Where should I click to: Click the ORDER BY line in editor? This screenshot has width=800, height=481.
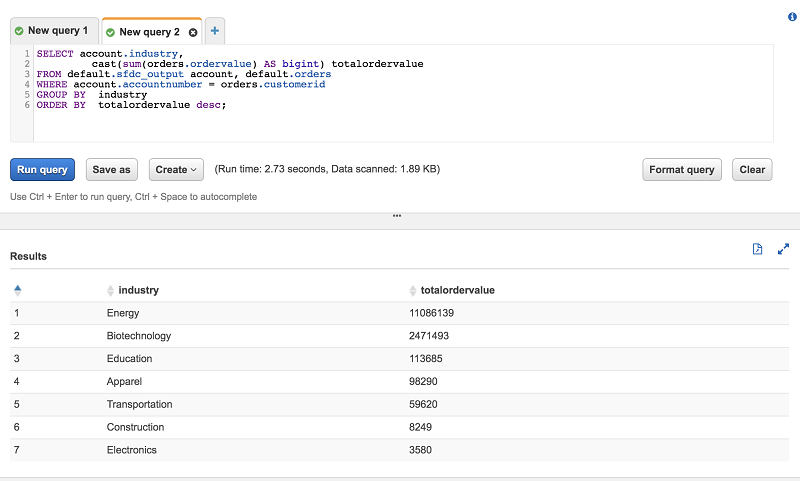pyautogui.click(x=131, y=105)
